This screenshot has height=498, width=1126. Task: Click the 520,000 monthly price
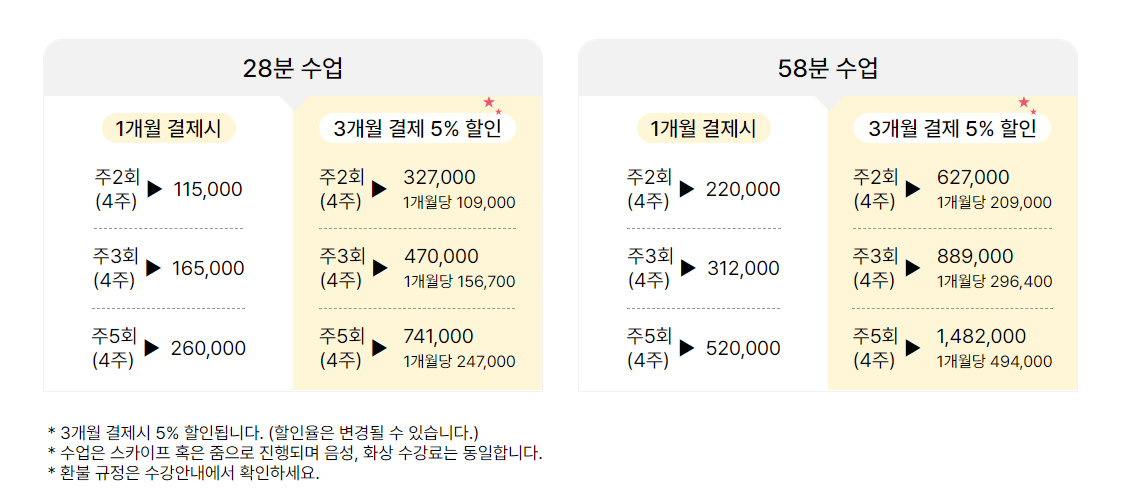(x=743, y=349)
